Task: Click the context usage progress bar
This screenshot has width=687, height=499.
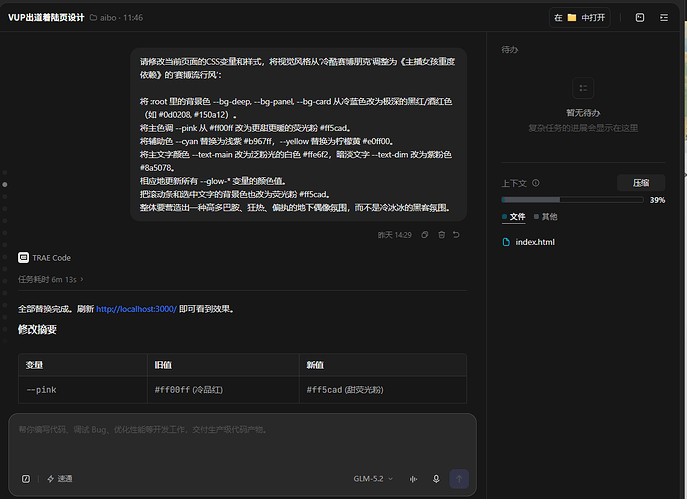Action: coord(572,200)
